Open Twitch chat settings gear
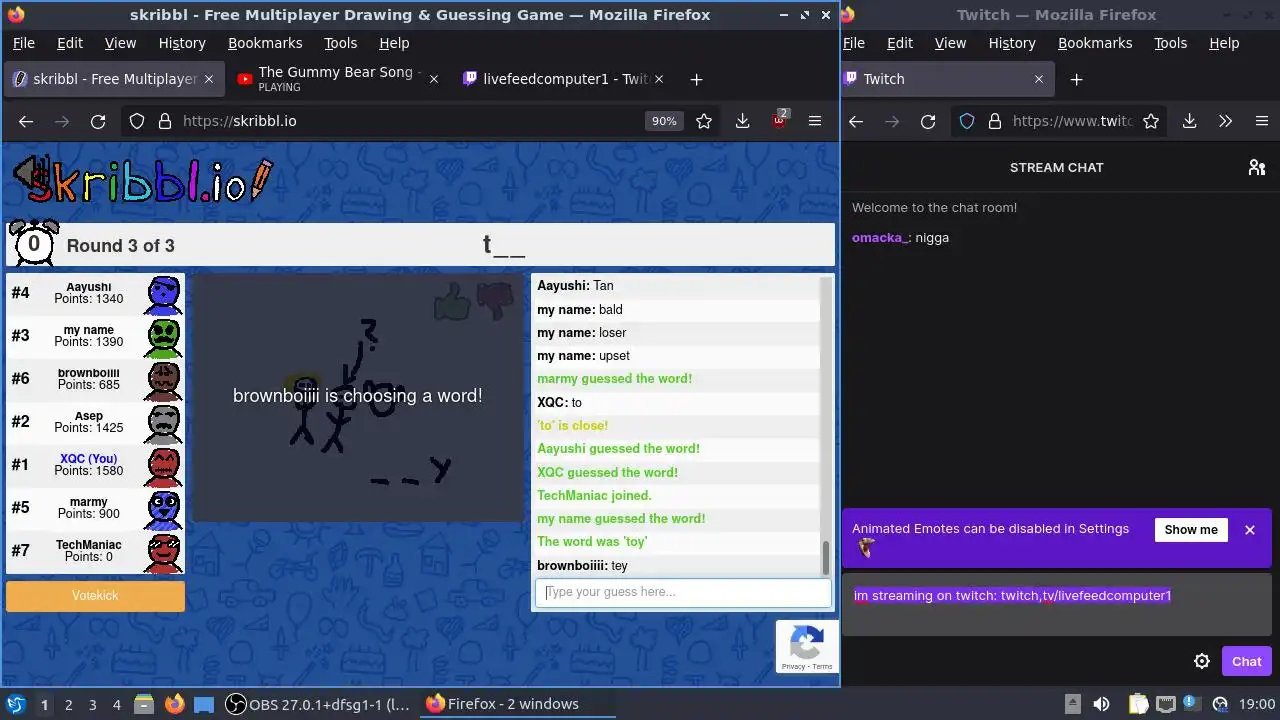The width and height of the screenshot is (1280, 720). point(1202,661)
